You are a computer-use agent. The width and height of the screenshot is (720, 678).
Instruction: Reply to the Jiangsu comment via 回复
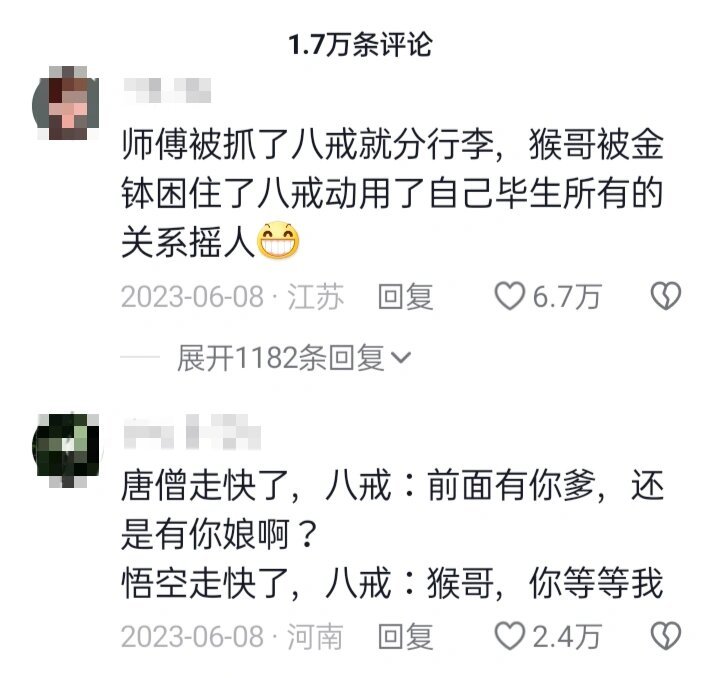pos(405,297)
